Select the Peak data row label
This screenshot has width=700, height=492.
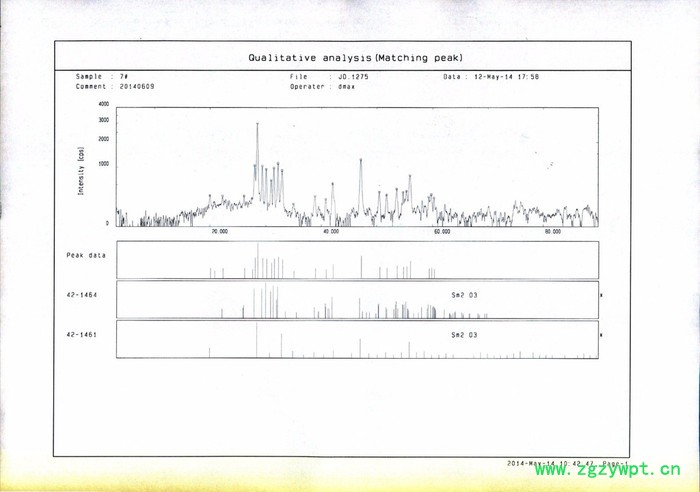86,255
